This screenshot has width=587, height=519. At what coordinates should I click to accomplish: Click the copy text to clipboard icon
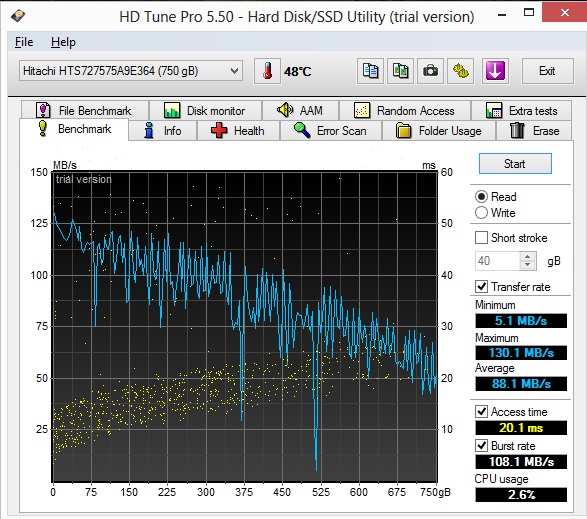point(370,71)
